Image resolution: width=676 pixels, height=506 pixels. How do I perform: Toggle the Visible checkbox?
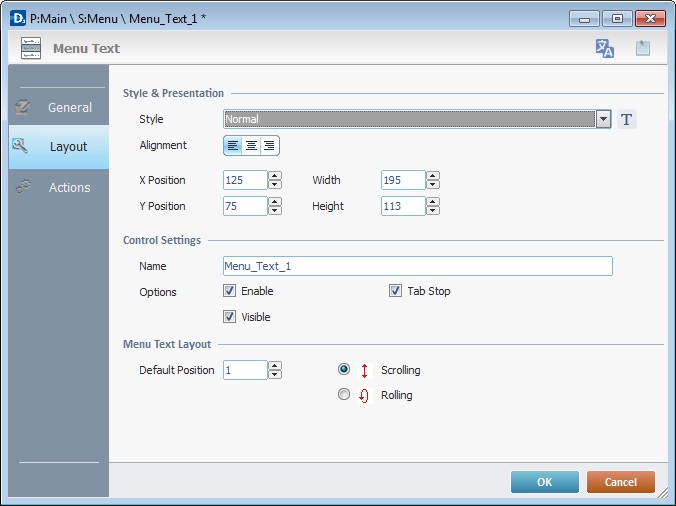229,317
